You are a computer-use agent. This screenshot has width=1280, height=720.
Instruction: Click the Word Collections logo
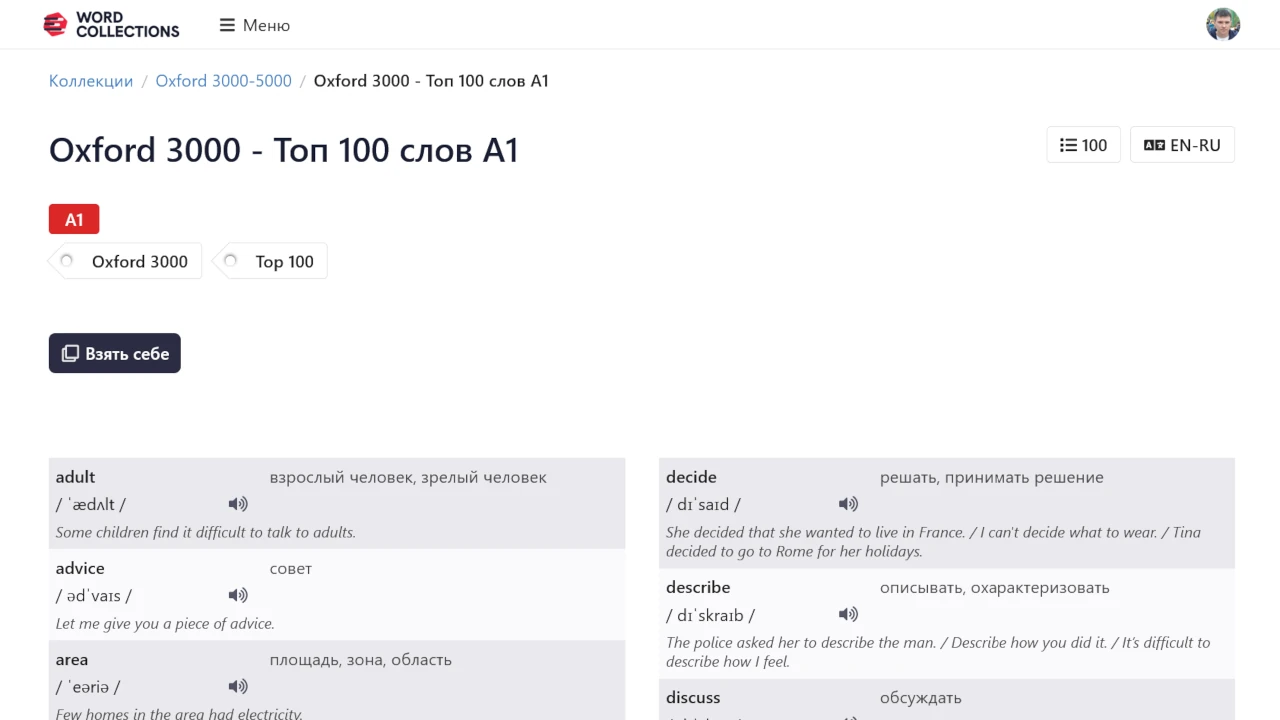(111, 25)
